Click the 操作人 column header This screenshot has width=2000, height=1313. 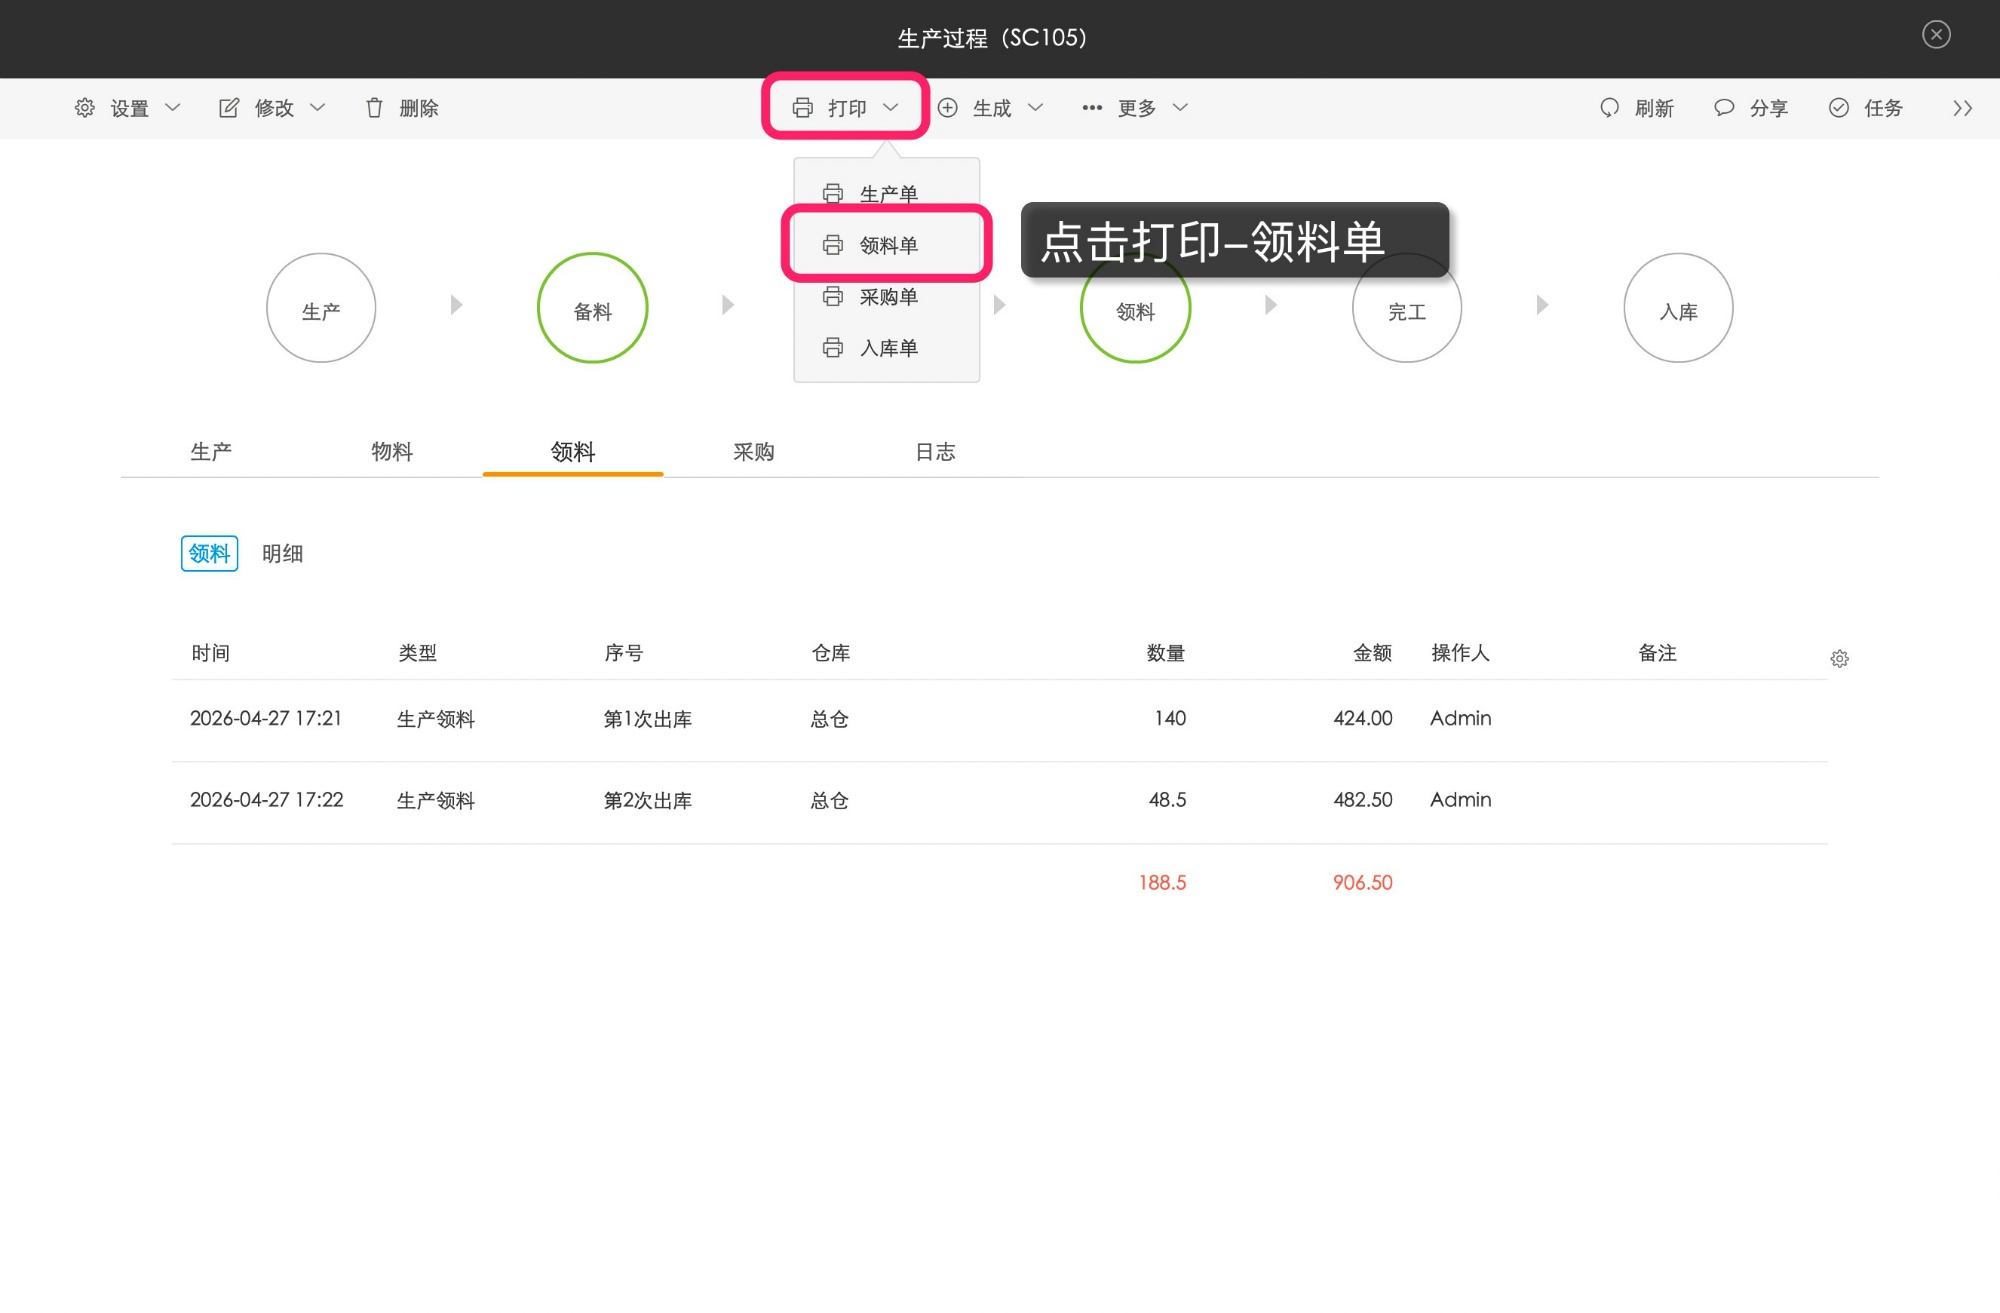[1461, 653]
